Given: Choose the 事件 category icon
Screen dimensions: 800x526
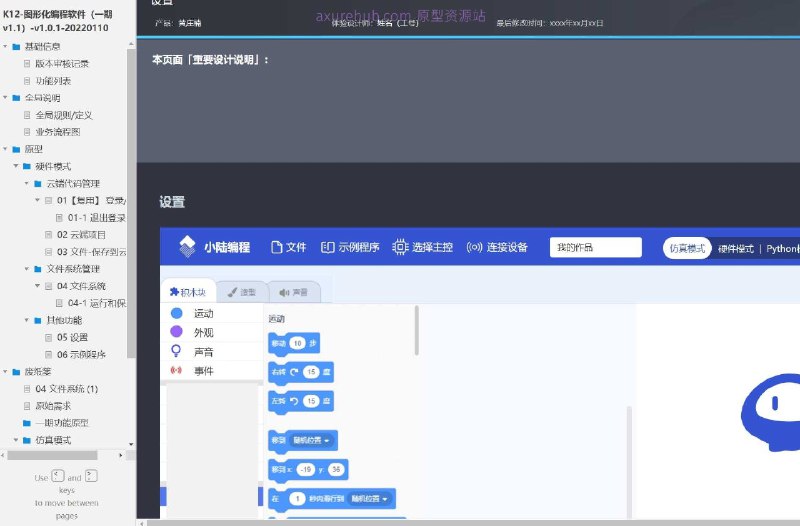Looking at the screenshot, I should [176, 370].
